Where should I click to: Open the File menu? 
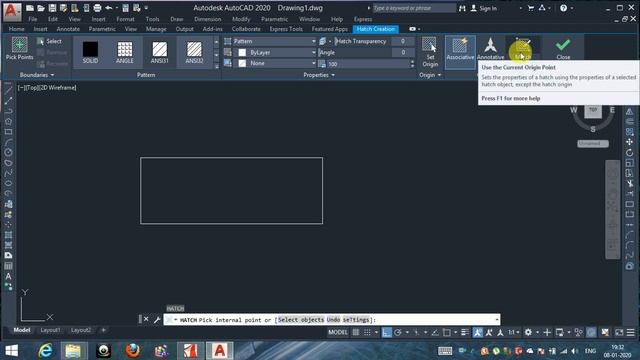click(x=33, y=19)
